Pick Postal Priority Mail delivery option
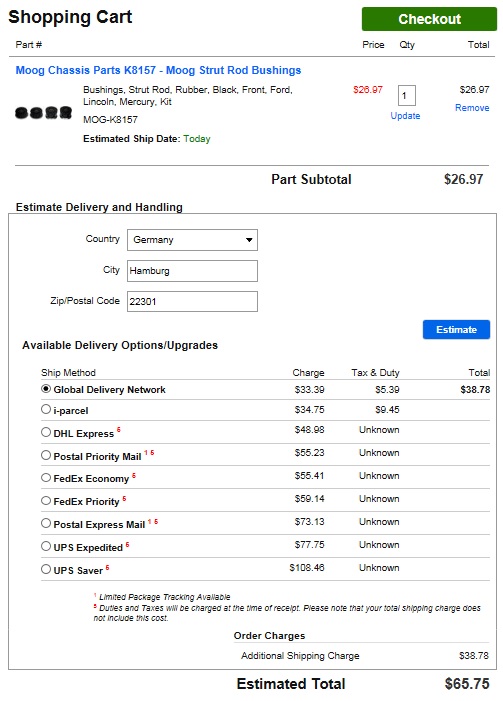Viewport: 503px width, 701px height. point(46,455)
